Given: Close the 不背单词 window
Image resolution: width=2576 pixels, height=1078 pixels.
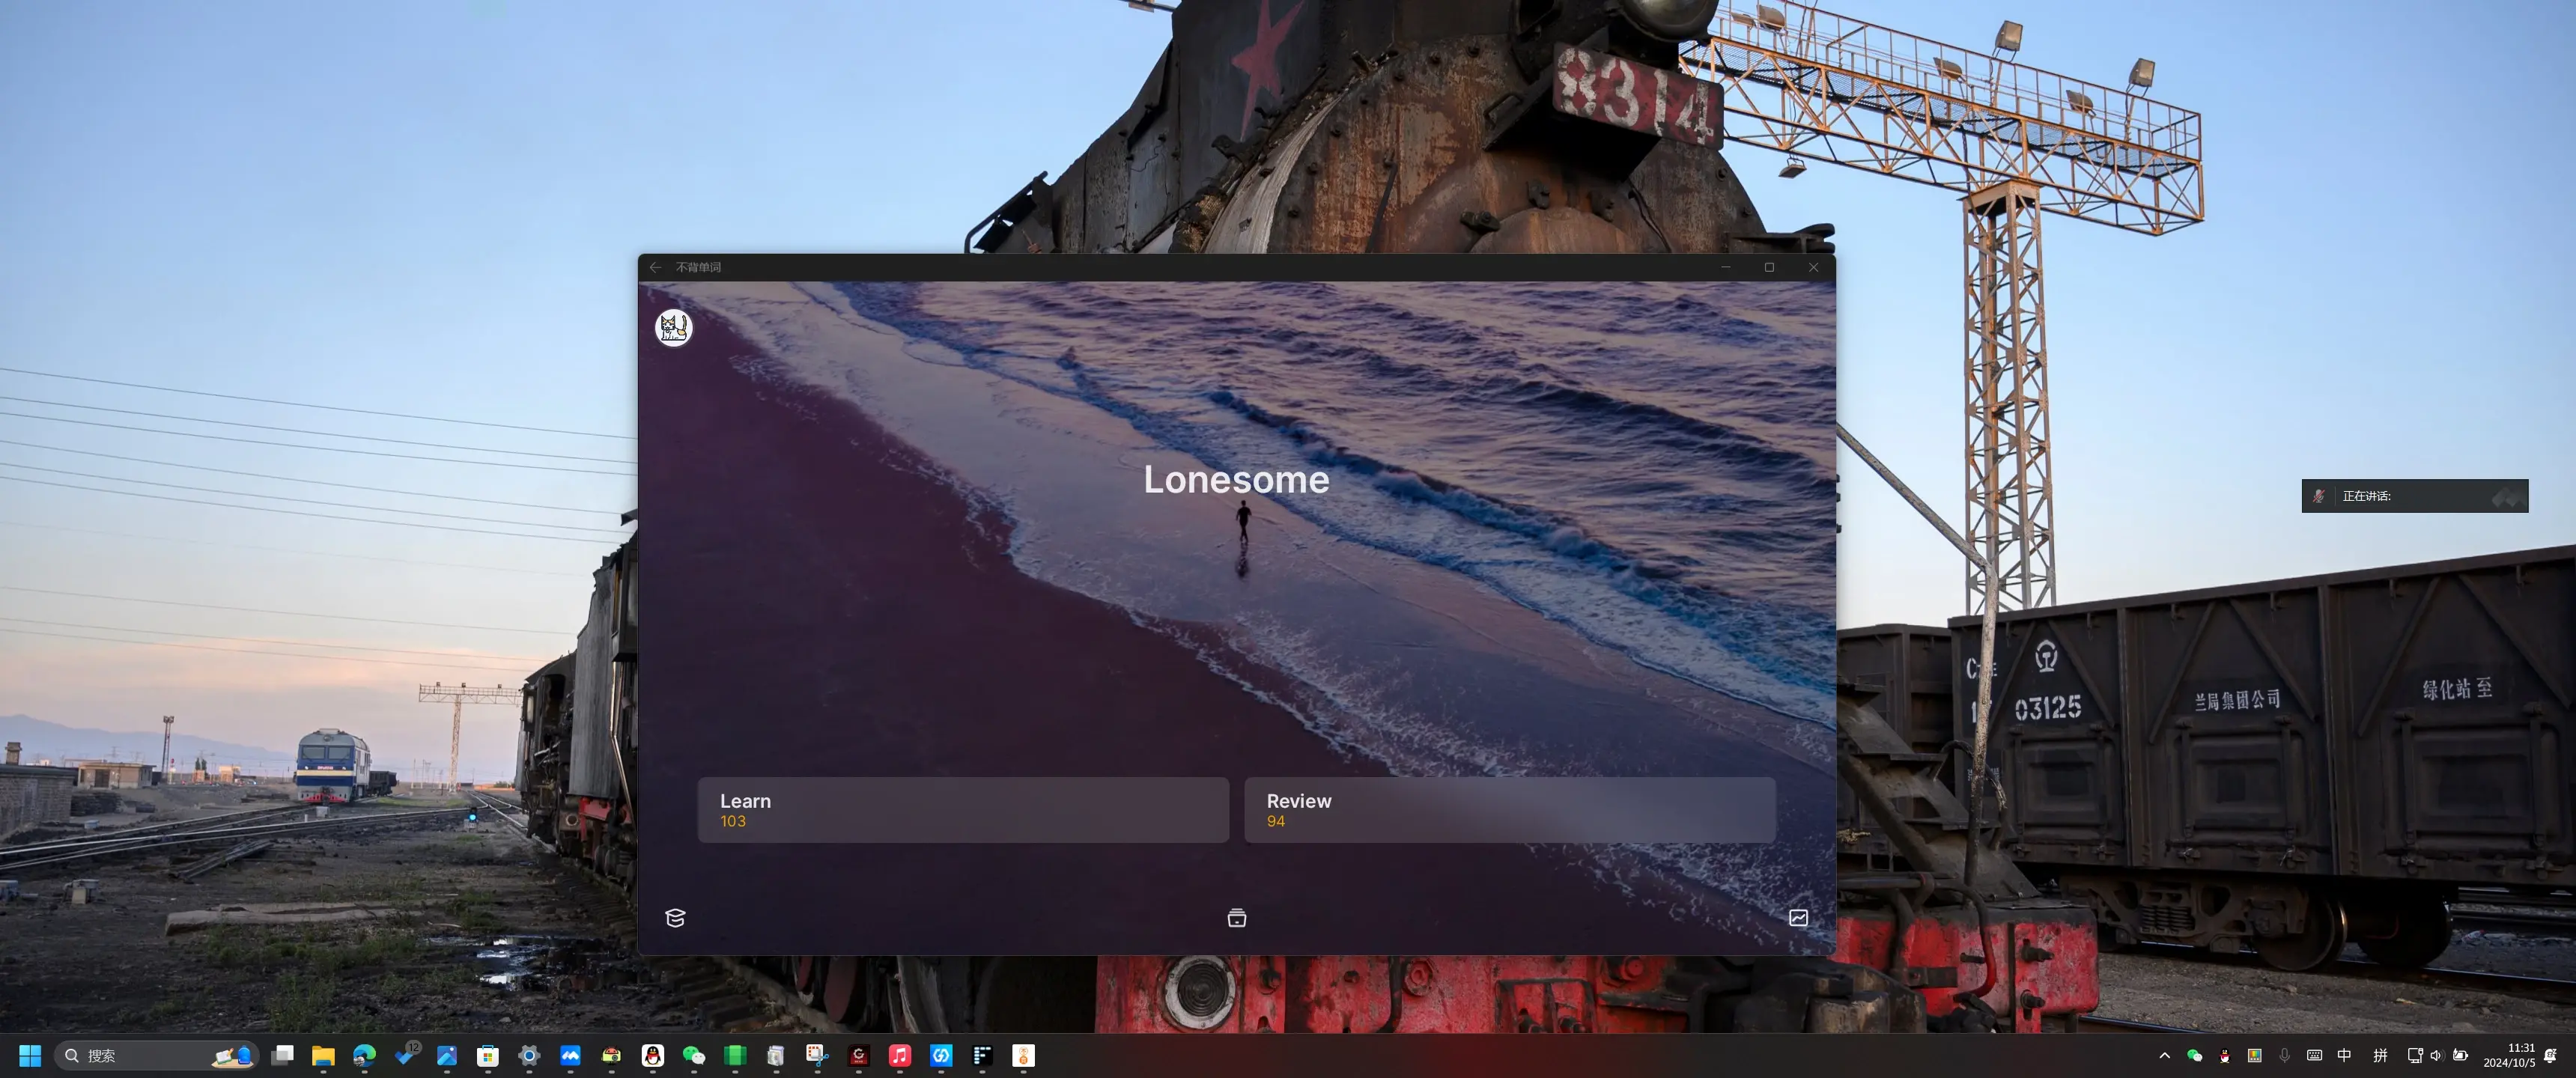Looking at the screenshot, I should coord(1813,267).
